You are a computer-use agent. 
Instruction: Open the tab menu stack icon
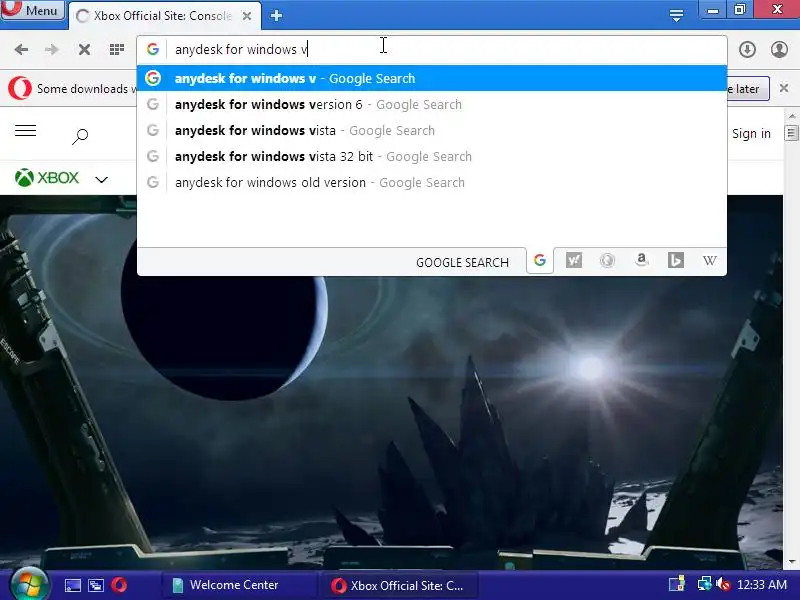click(676, 15)
